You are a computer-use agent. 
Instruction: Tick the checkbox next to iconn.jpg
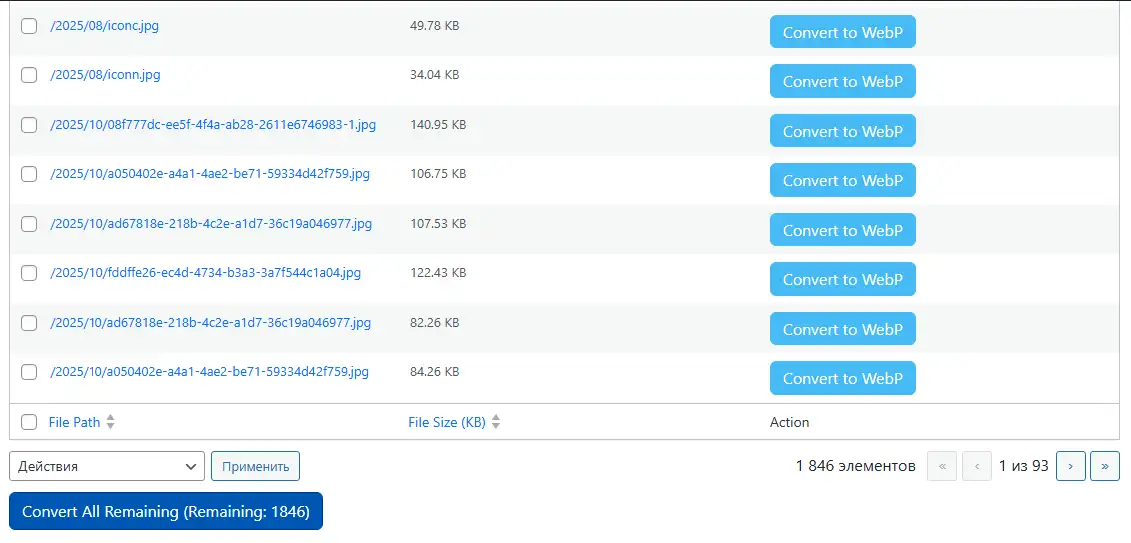pos(29,75)
